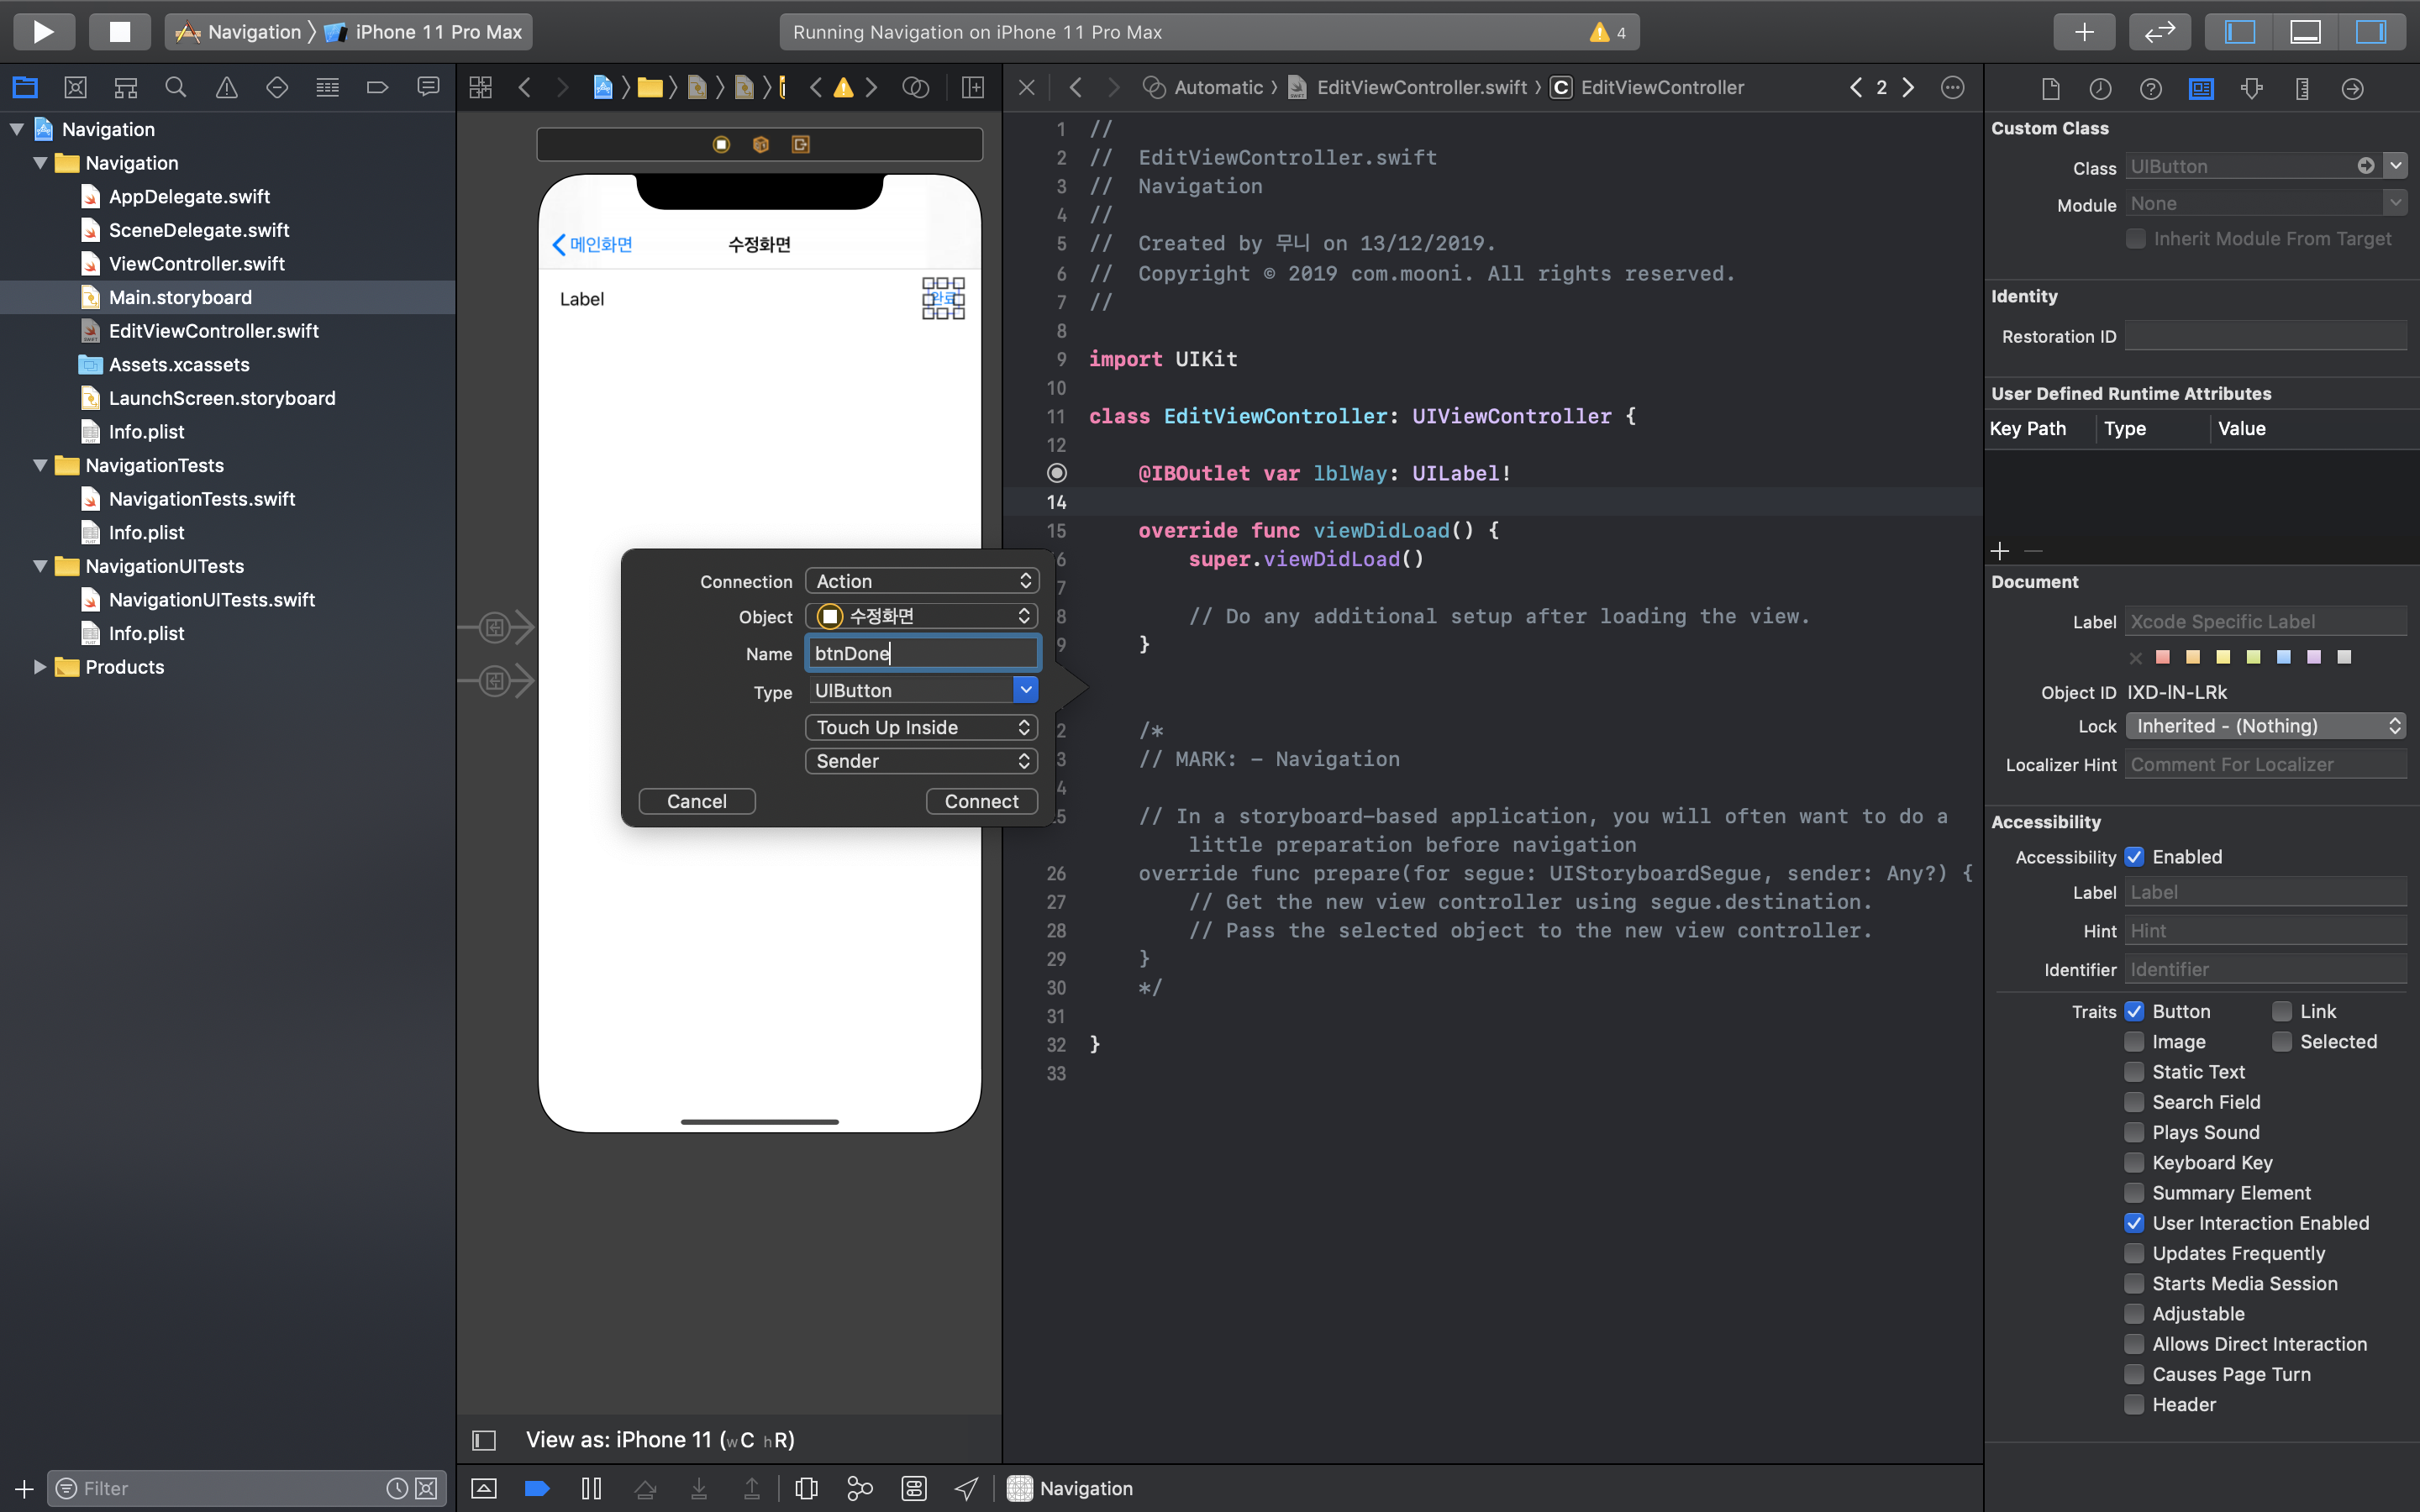Open the Connections inspector arrow icon
The height and width of the screenshot is (1512, 2420).
(2352, 89)
